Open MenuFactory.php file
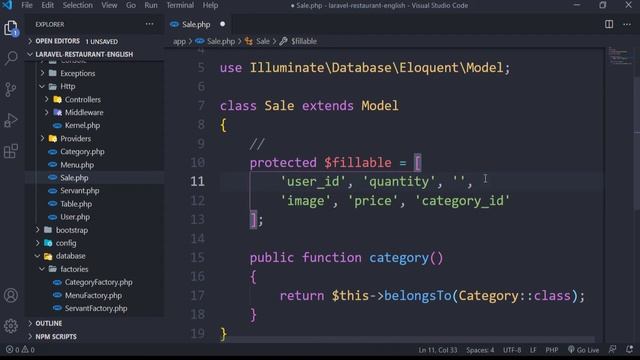The image size is (640, 360). (x=93, y=296)
